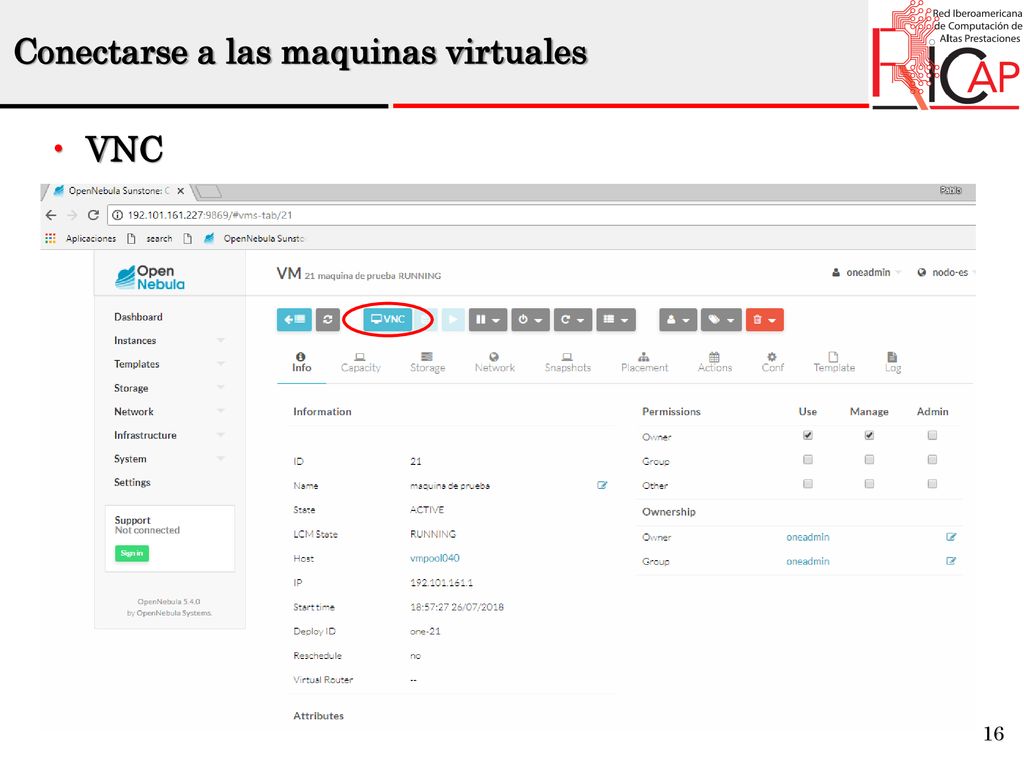Click the browser back arrow
This screenshot has height=768, width=1024.
point(51,215)
